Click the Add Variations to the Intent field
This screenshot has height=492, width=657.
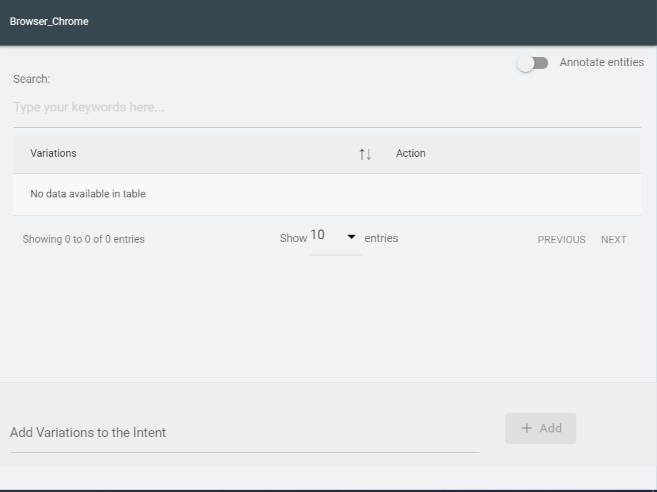[244, 433]
